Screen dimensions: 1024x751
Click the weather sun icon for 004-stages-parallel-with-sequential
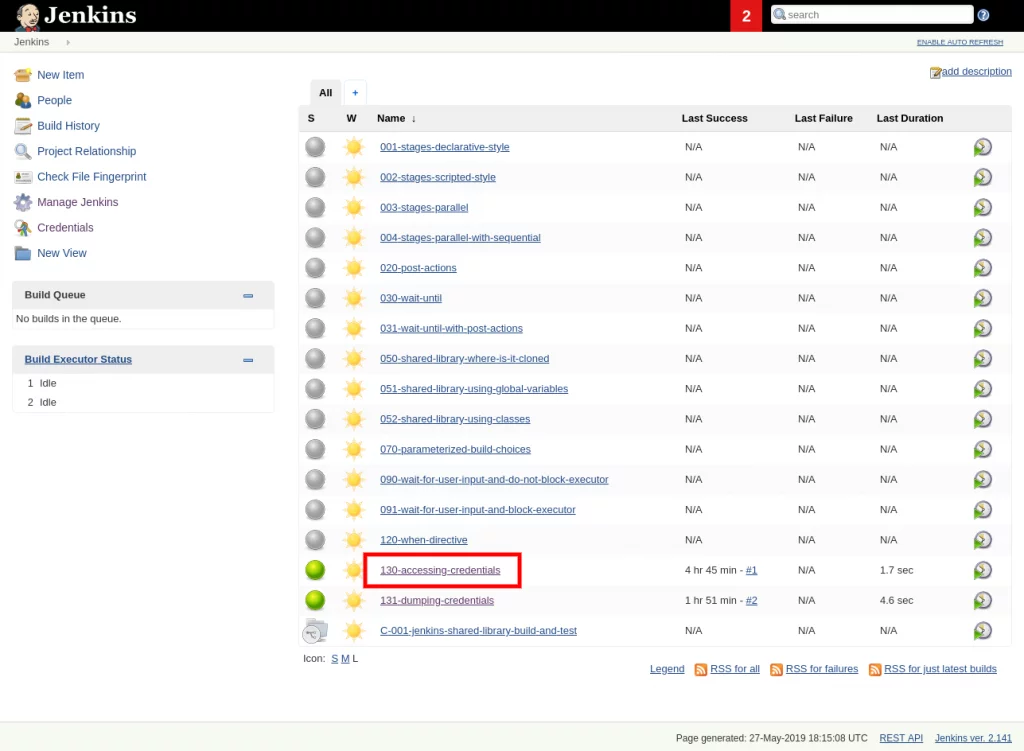(353, 238)
